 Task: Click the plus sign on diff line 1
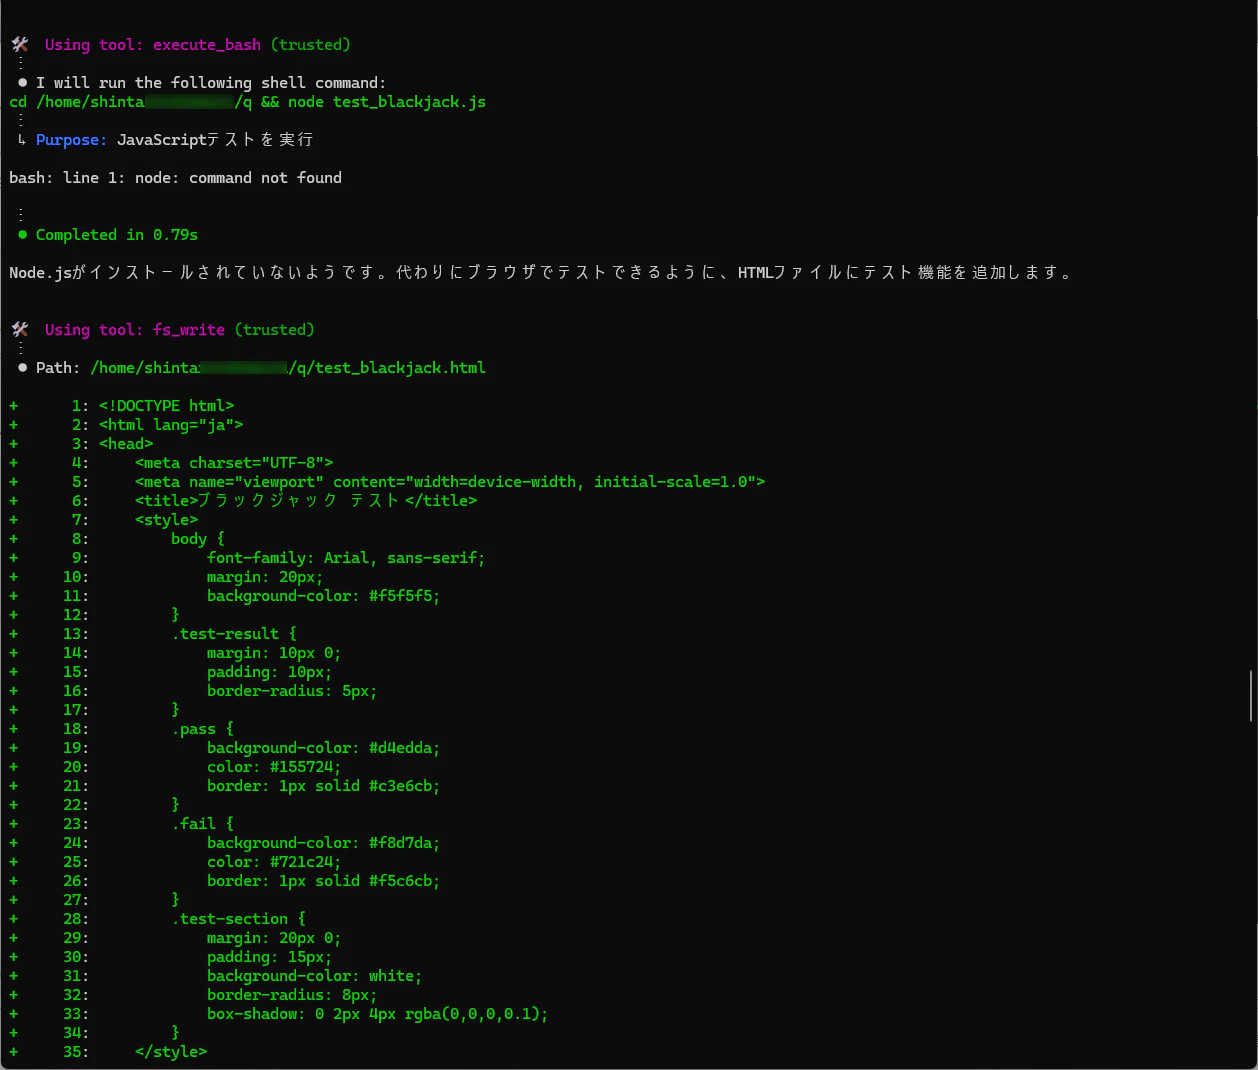(14, 406)
